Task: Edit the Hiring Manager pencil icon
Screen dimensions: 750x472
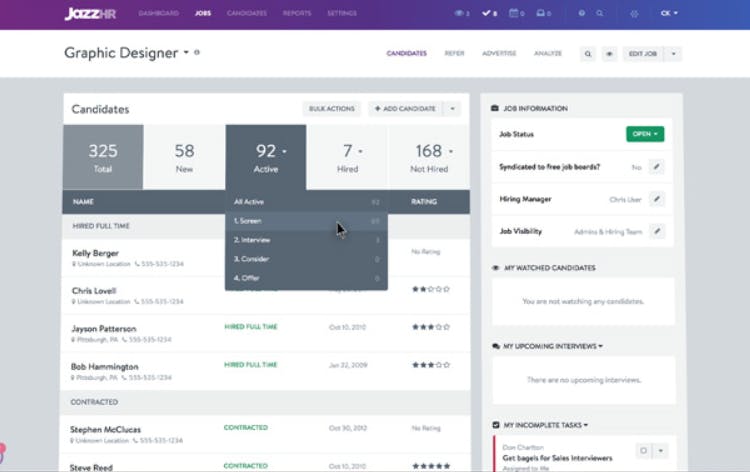Action: pos(657,199)
